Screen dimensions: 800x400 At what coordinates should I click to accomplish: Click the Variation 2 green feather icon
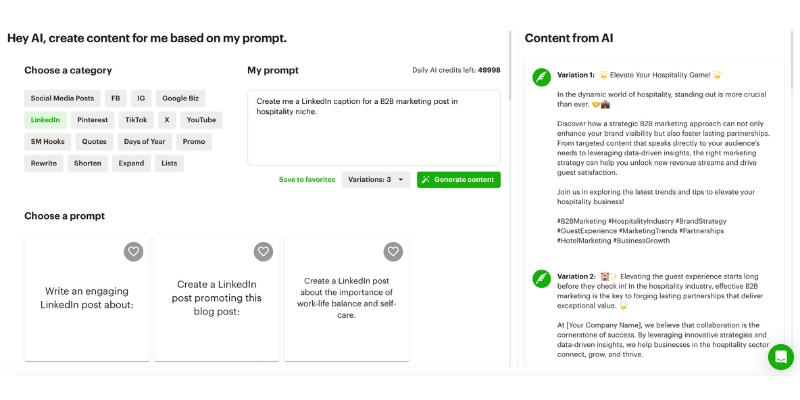point(541,276)
